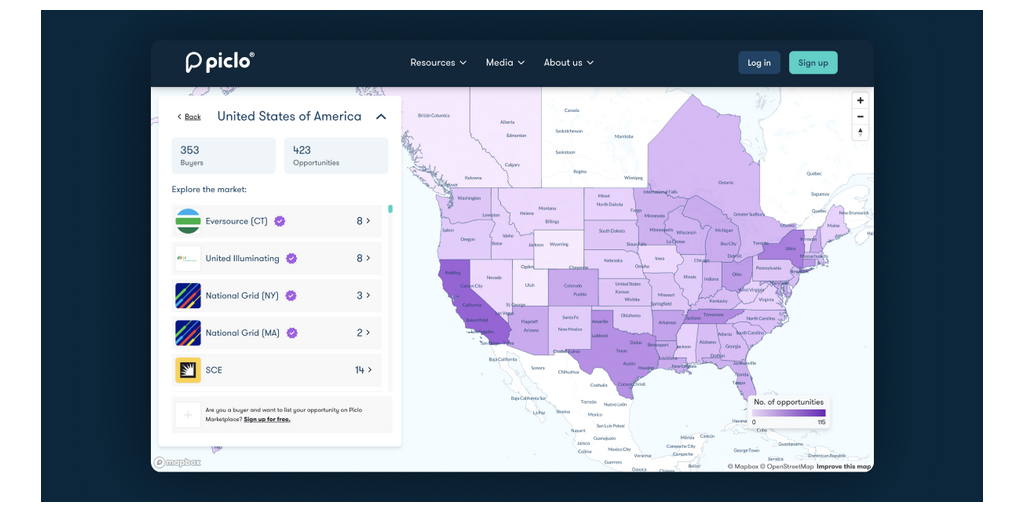Click the Piclo logo

[220, 62]
